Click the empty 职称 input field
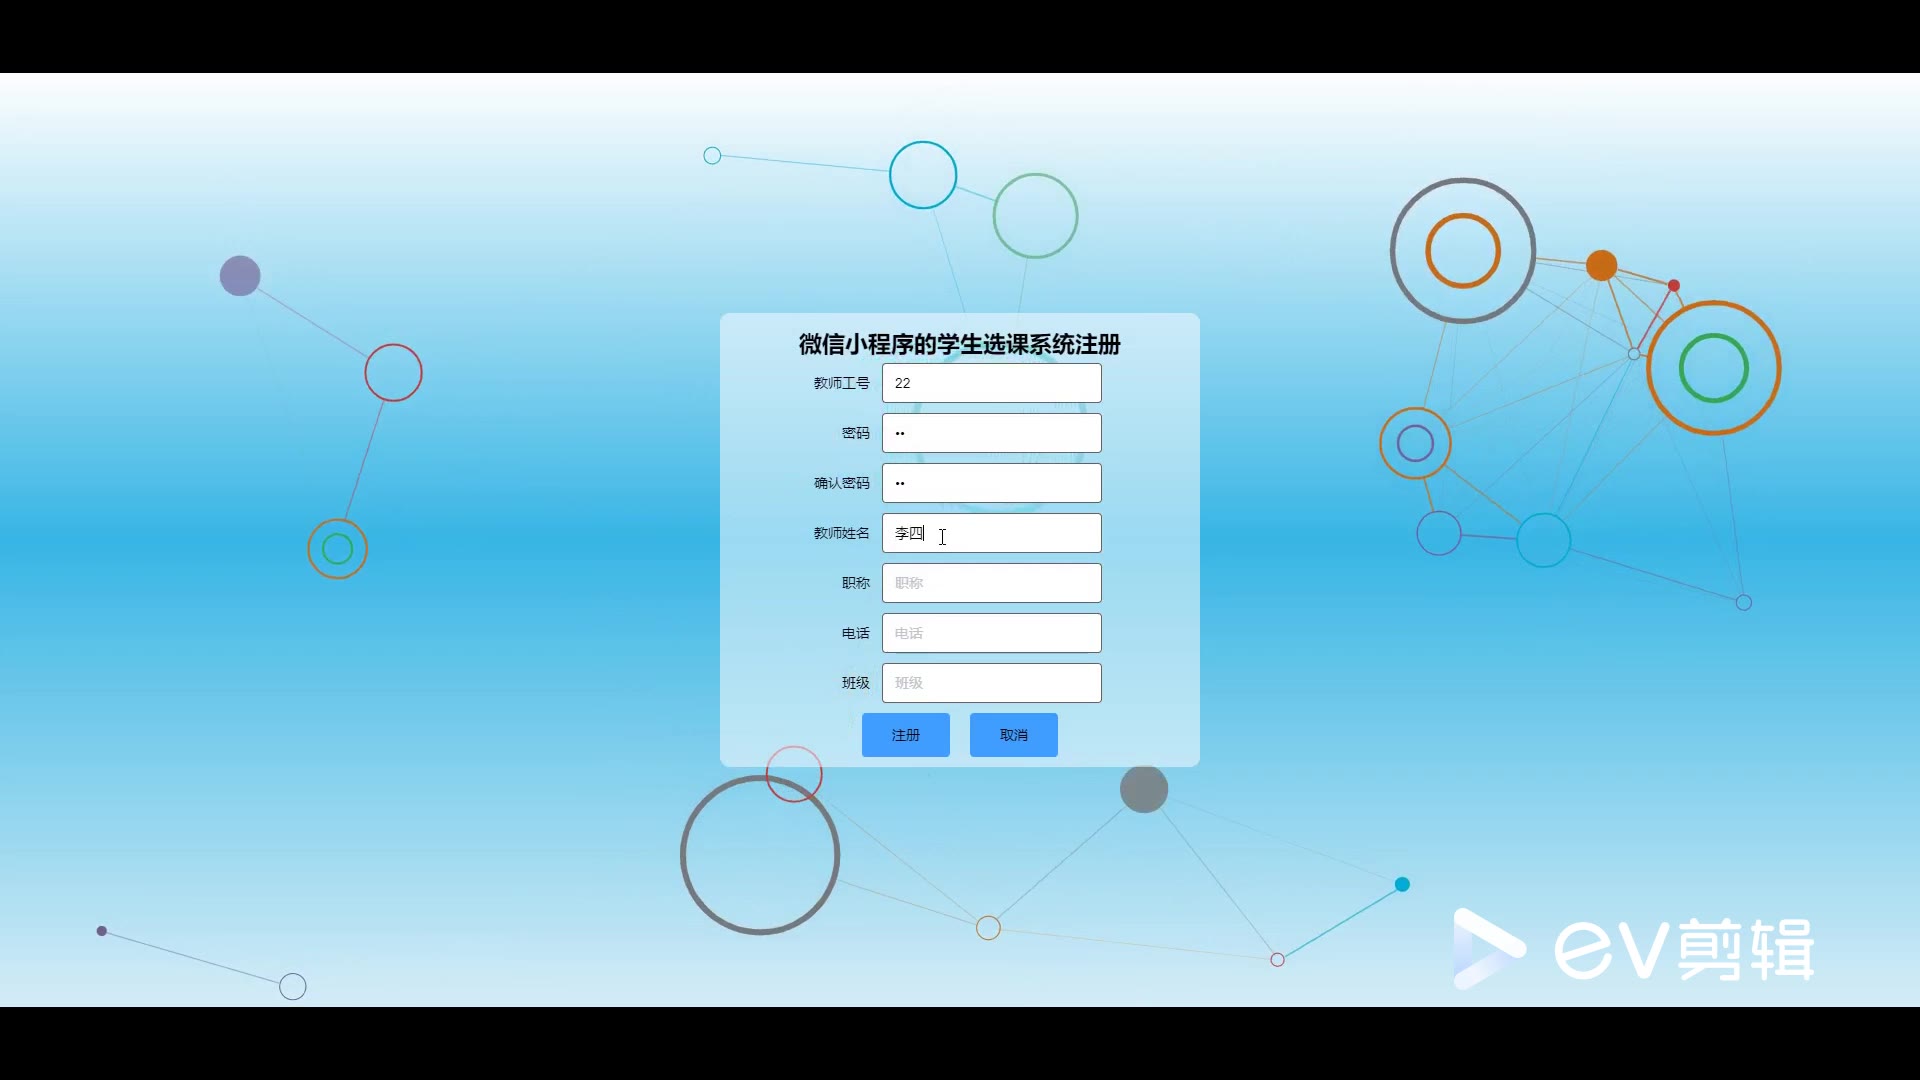The height and width of the screenshot is (1080, 1920). coord(991,583)
